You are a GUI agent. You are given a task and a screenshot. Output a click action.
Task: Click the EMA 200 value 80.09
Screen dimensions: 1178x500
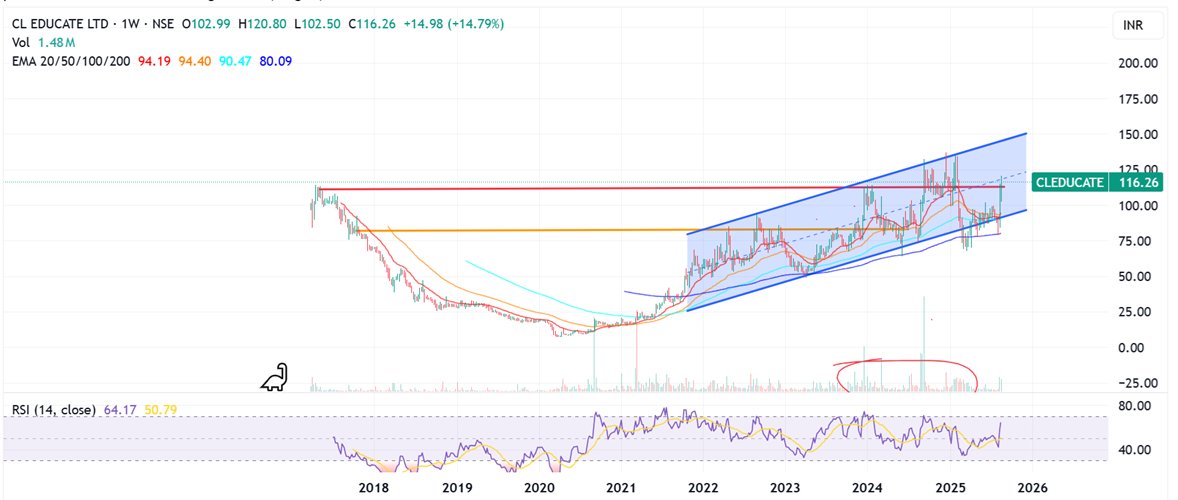[275, 61]
